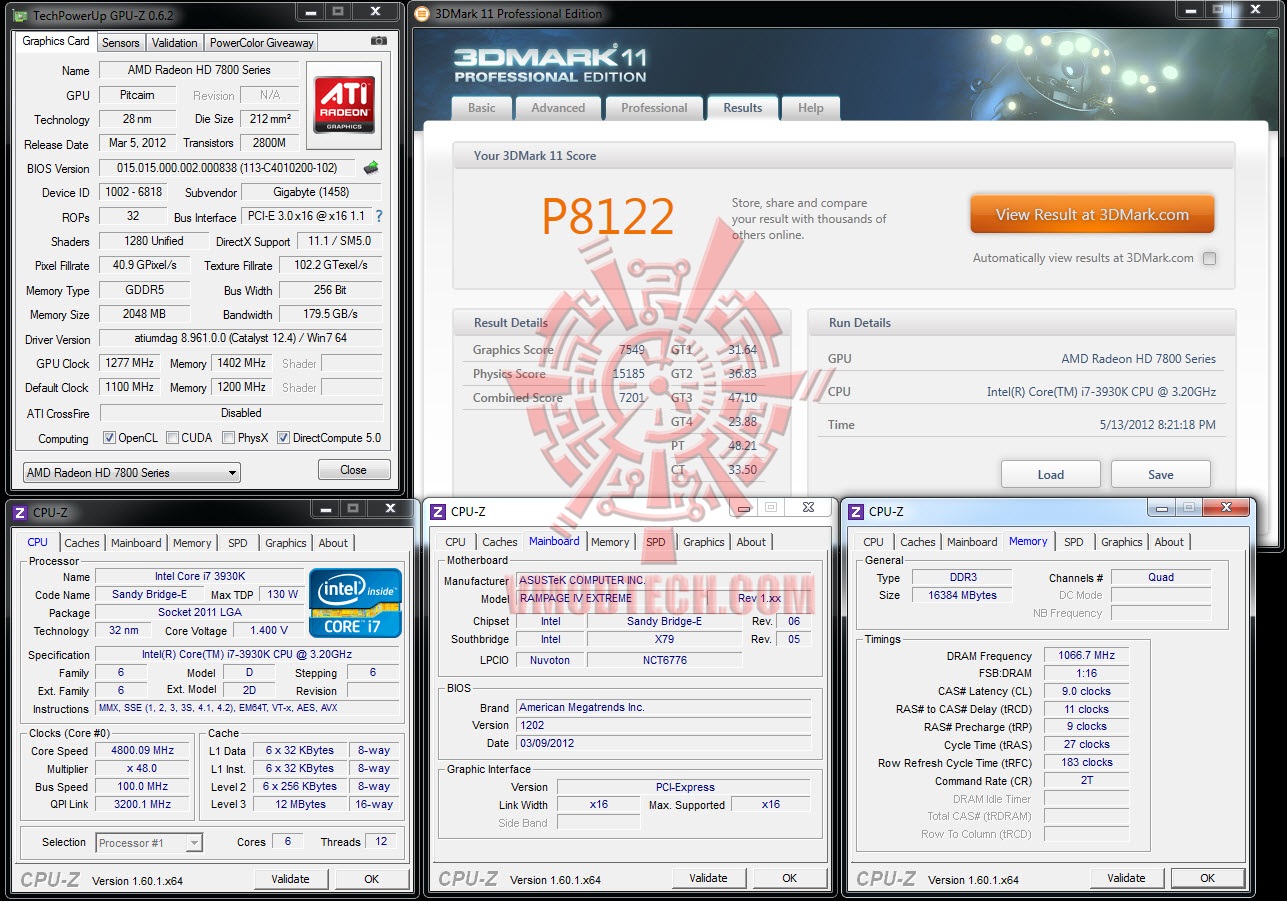Click the Multiplier x 48.0 value
This screenshot has width=1287, height=901.
(144, 768)
